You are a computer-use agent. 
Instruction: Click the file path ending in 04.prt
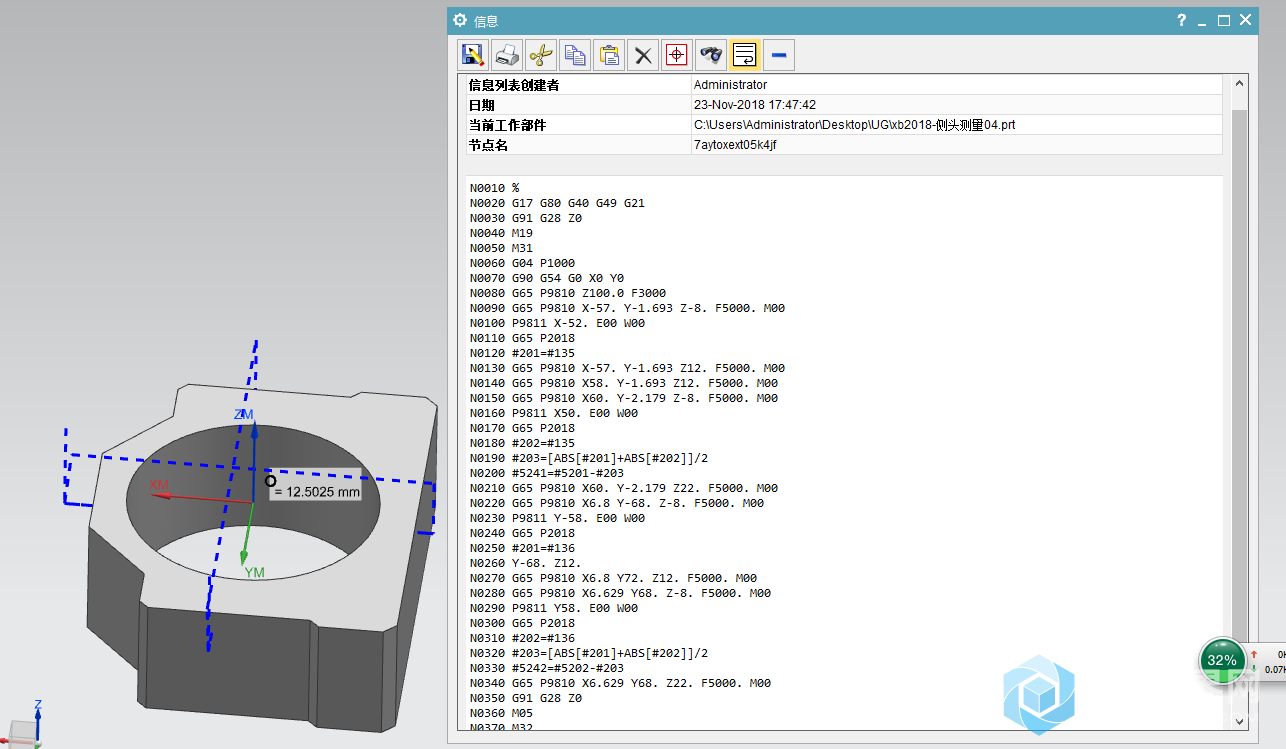tap(855, 125)
